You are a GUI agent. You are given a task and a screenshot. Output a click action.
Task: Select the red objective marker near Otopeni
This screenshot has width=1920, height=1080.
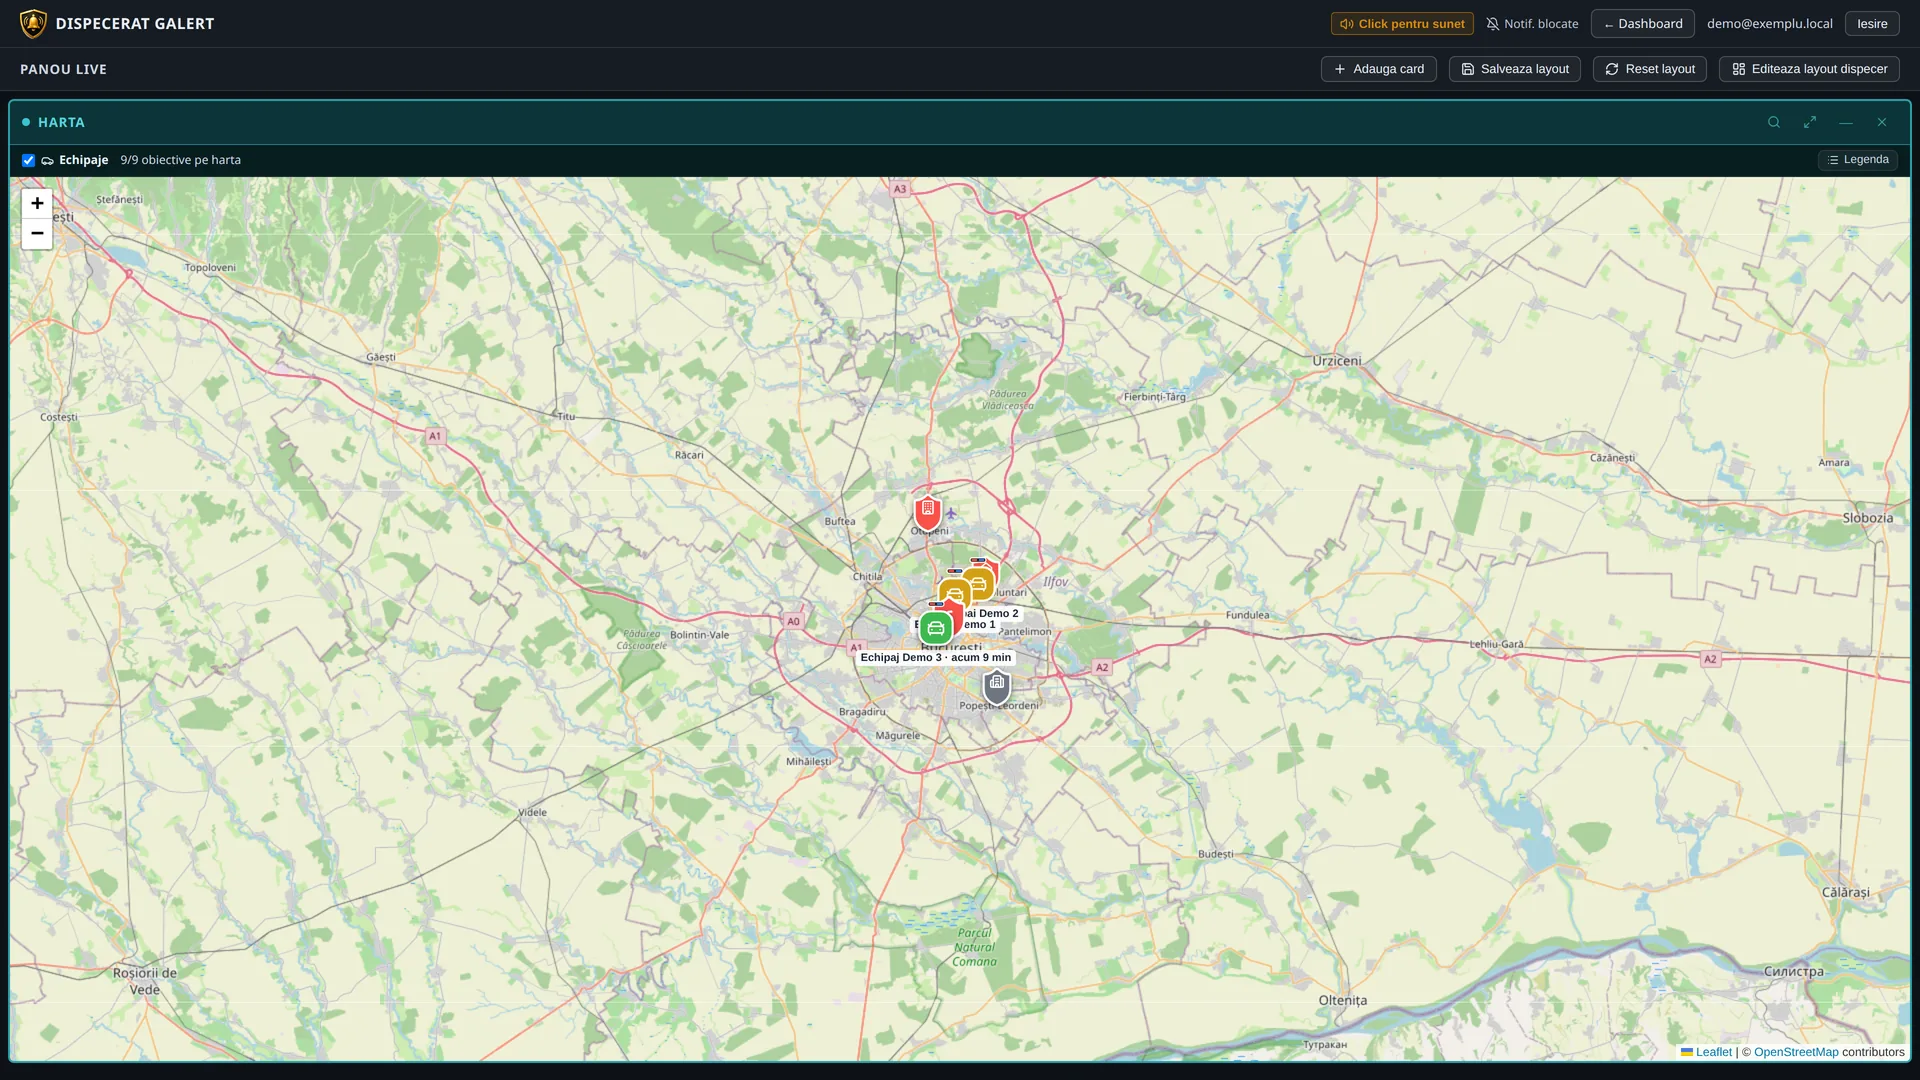pyautogui.click(x=927, y=512)
